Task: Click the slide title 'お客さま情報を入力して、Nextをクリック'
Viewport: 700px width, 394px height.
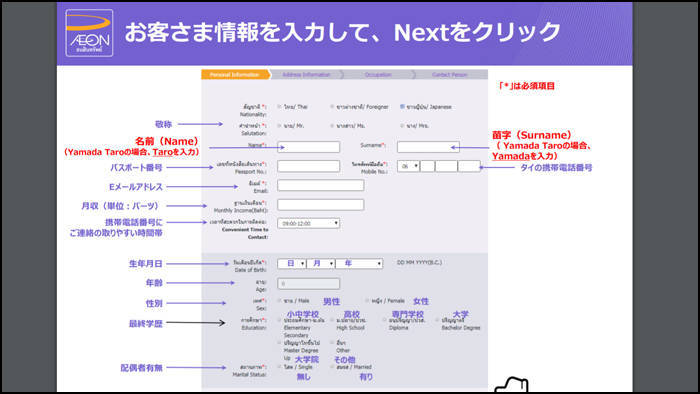Action: click(342, 32)
